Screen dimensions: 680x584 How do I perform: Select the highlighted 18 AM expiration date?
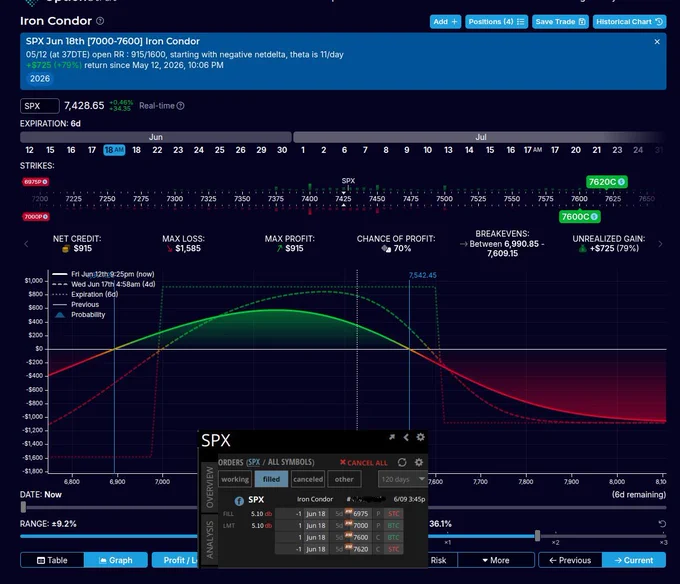pos(114,150)
